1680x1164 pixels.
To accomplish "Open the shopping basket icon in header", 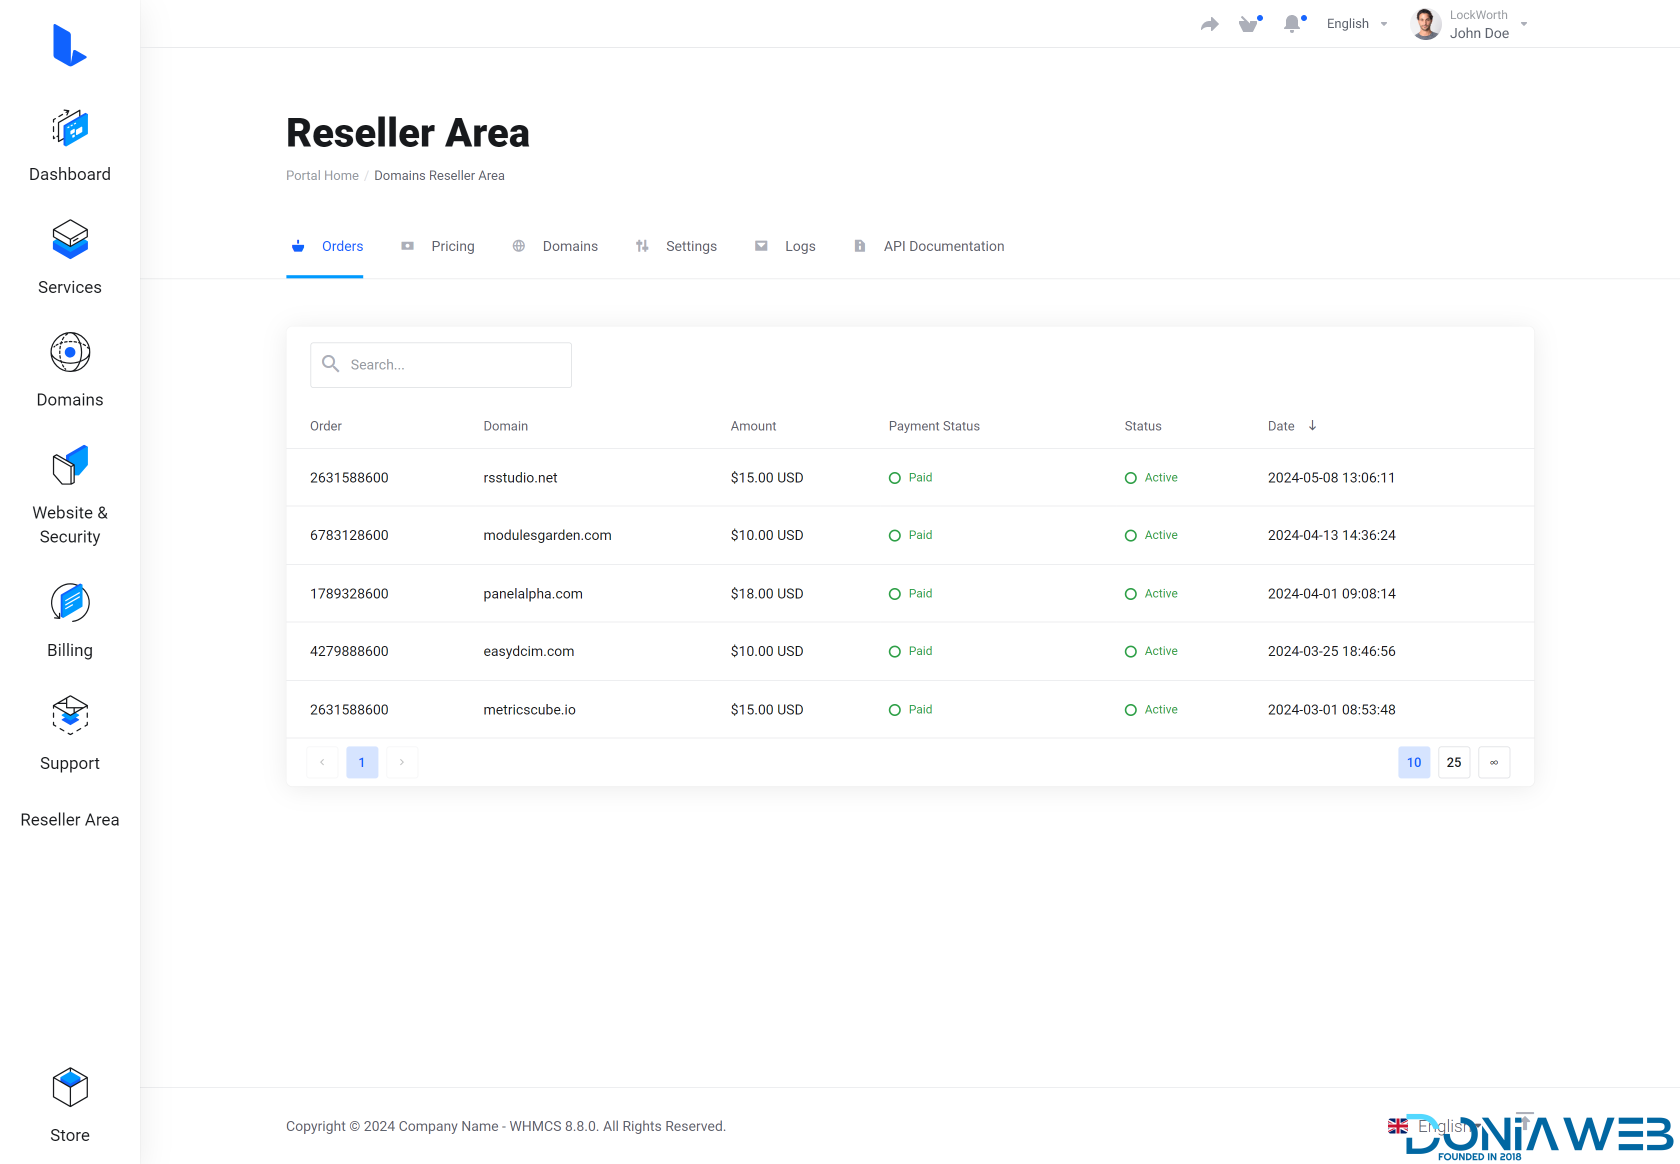I will pos(1249,24).
